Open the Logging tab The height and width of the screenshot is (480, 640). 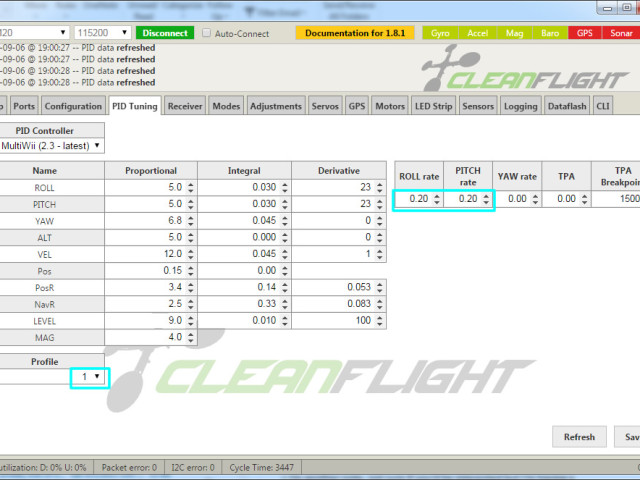tap(521, 106)
